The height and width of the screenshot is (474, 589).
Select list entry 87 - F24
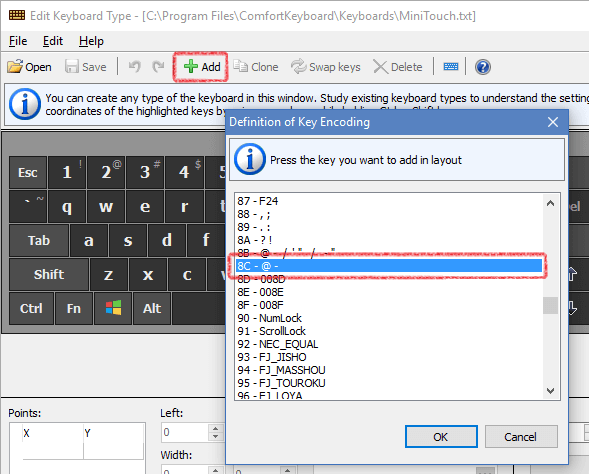[389, 201]
